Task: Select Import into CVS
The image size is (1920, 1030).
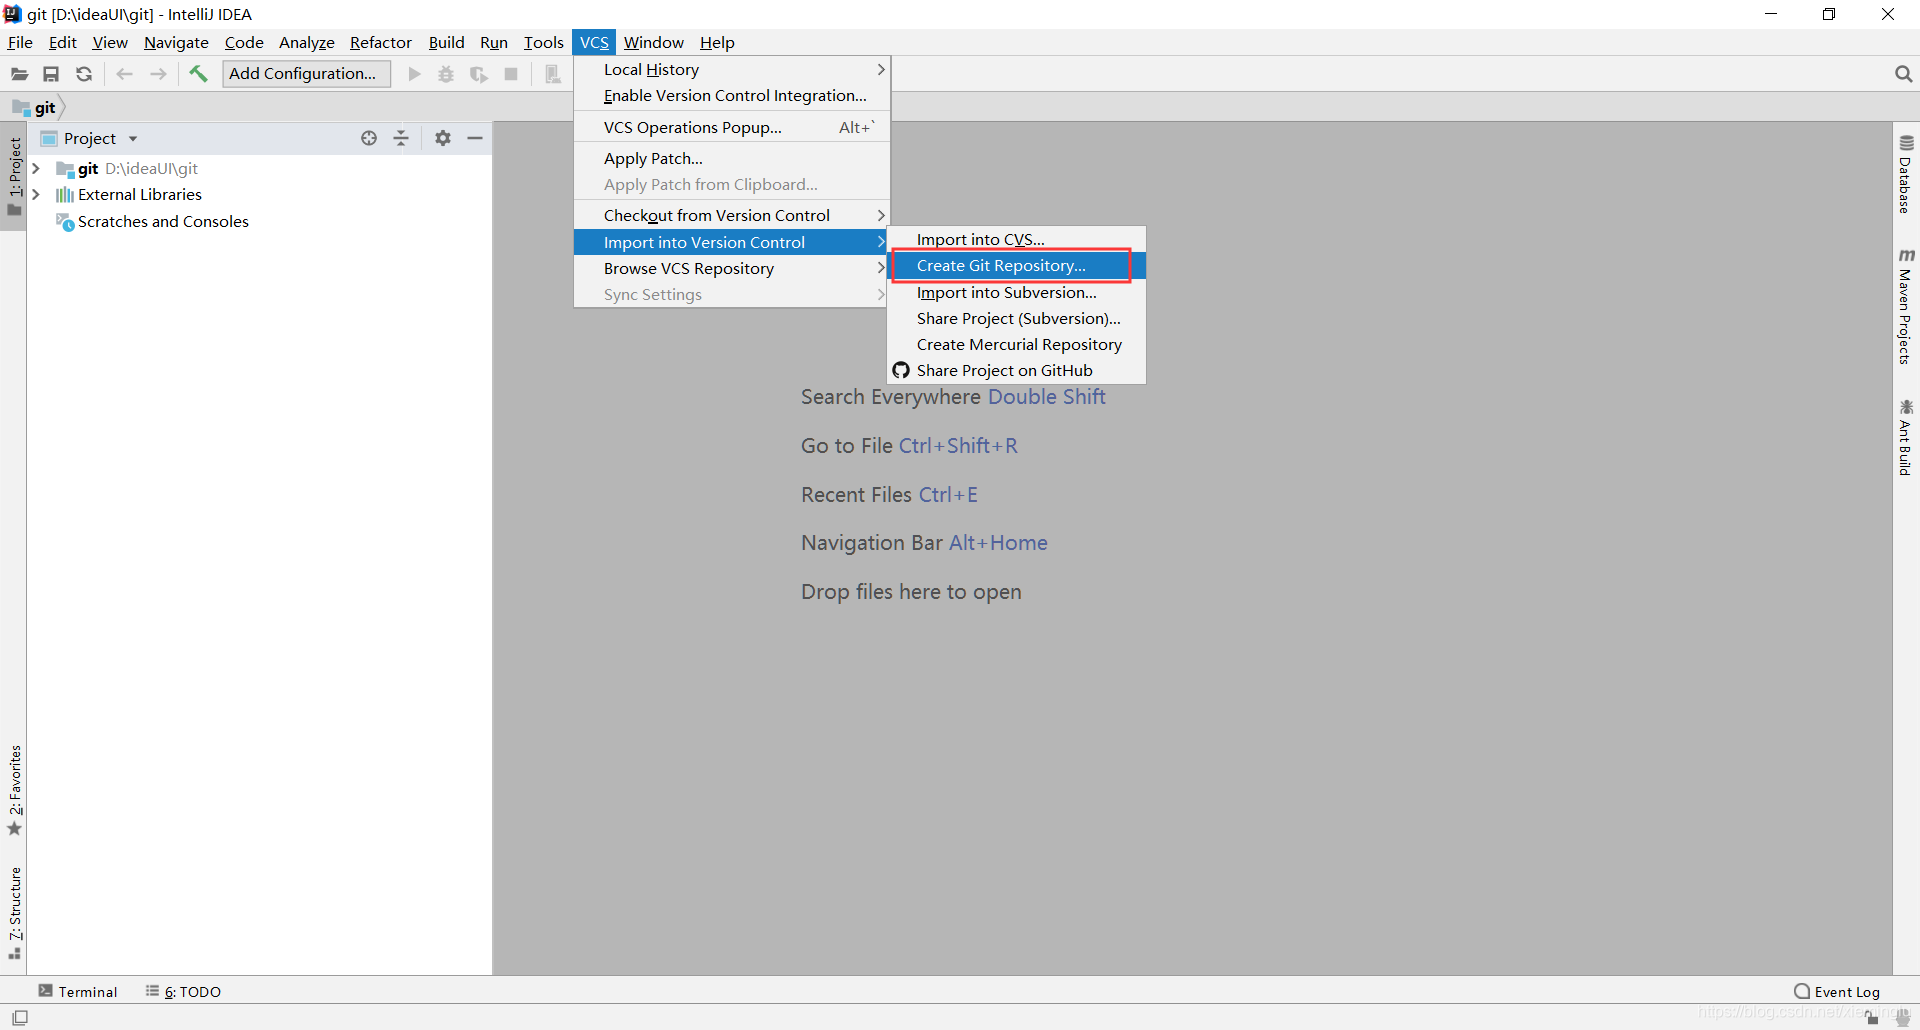Action: pos(1016,239)
